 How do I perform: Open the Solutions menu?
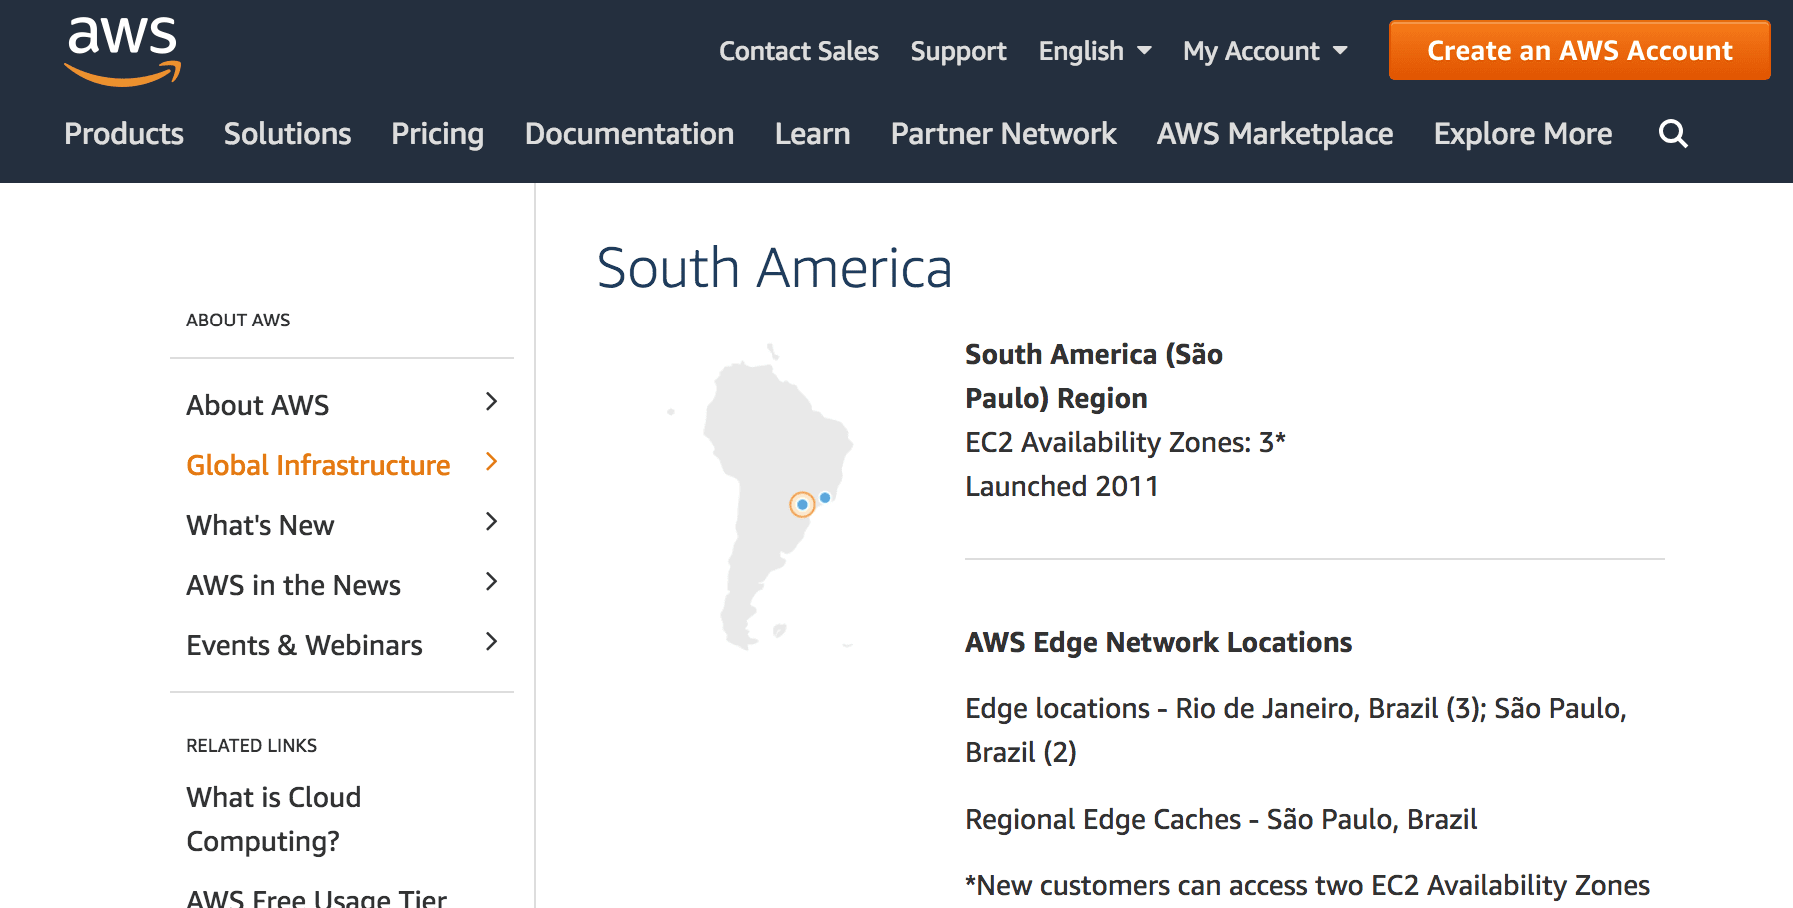[x=287, y=133]
